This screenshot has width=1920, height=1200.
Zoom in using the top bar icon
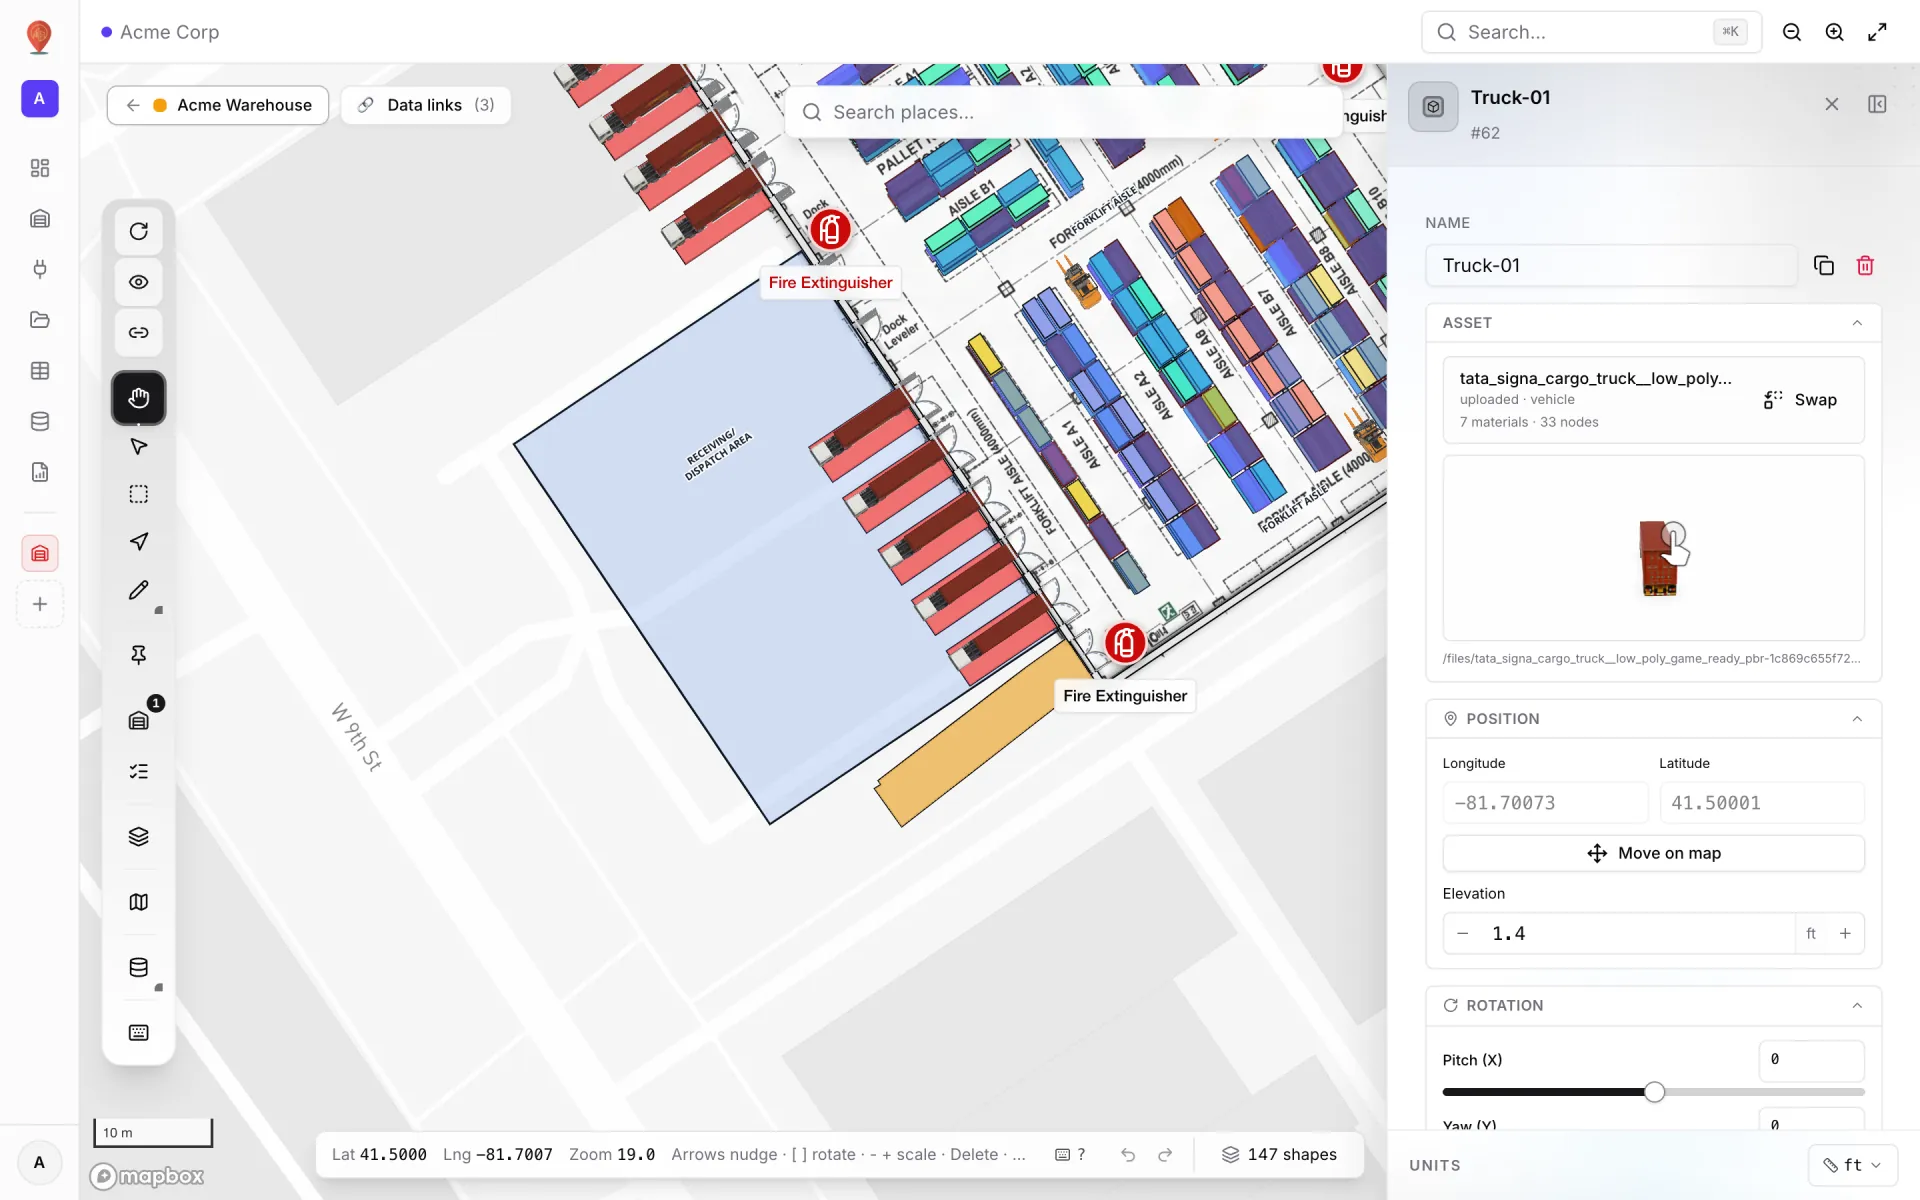point(1835,32)
